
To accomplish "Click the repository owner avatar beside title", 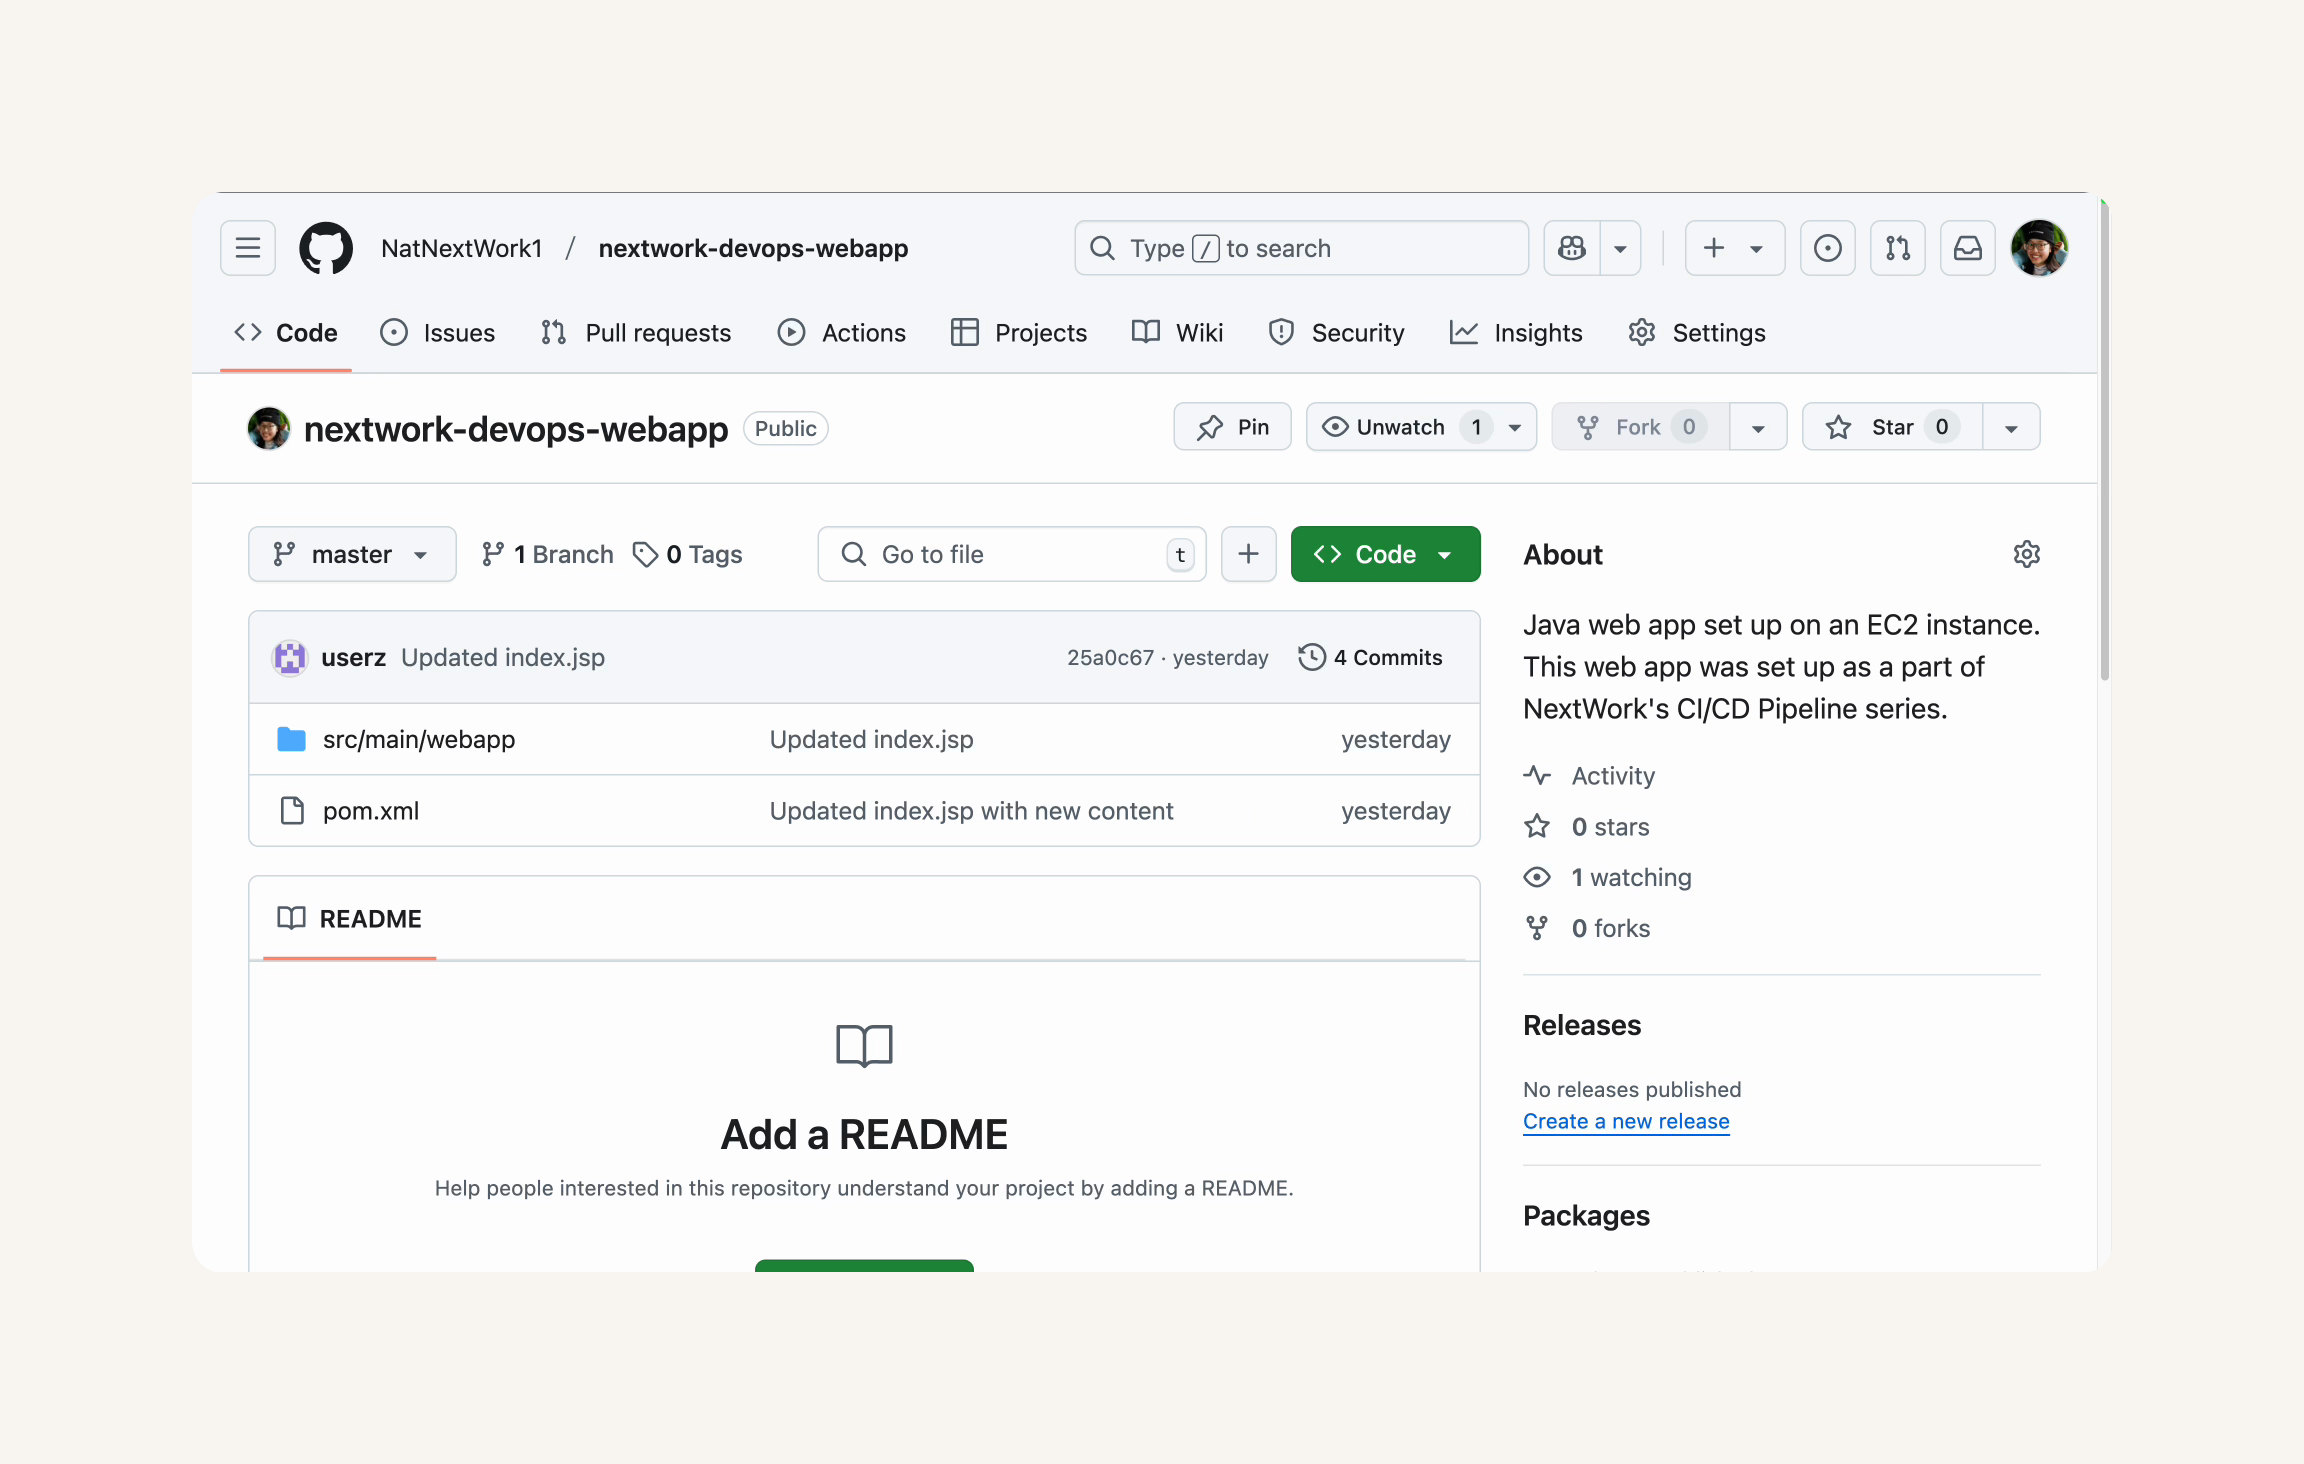I will tap(269, 428).
